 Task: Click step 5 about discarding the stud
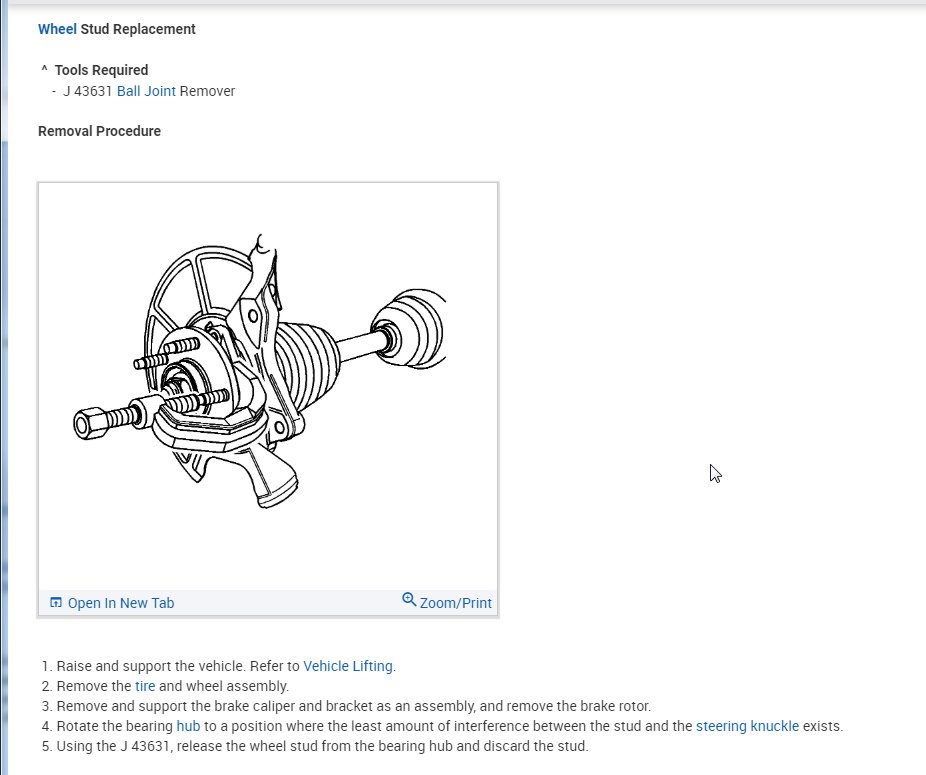click(x=315, y=746)
